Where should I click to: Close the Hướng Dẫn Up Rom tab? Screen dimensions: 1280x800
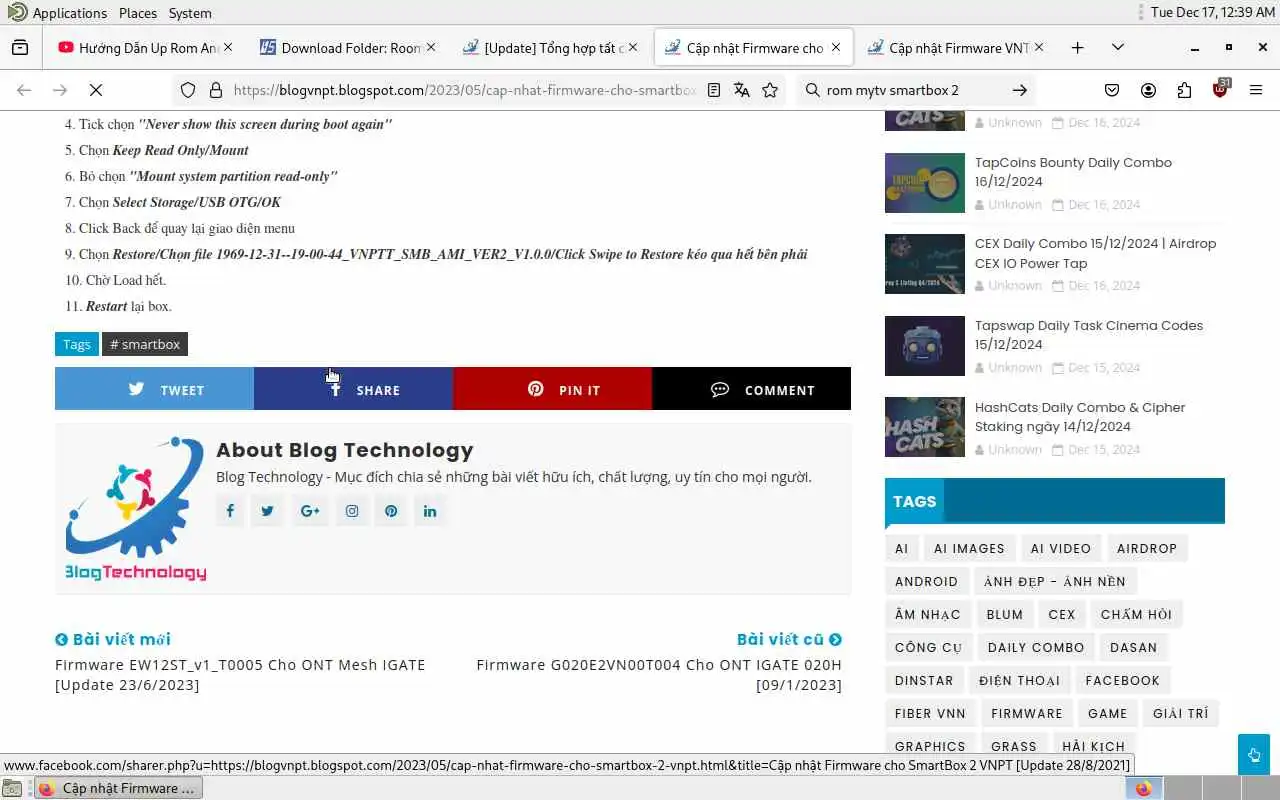point(228,47)
